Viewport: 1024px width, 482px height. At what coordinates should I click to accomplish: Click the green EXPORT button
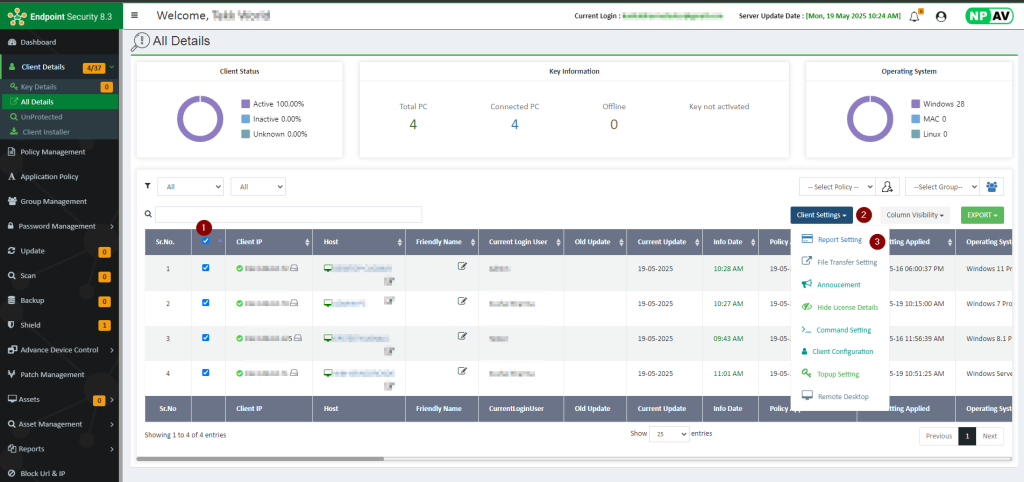point(981,214)
